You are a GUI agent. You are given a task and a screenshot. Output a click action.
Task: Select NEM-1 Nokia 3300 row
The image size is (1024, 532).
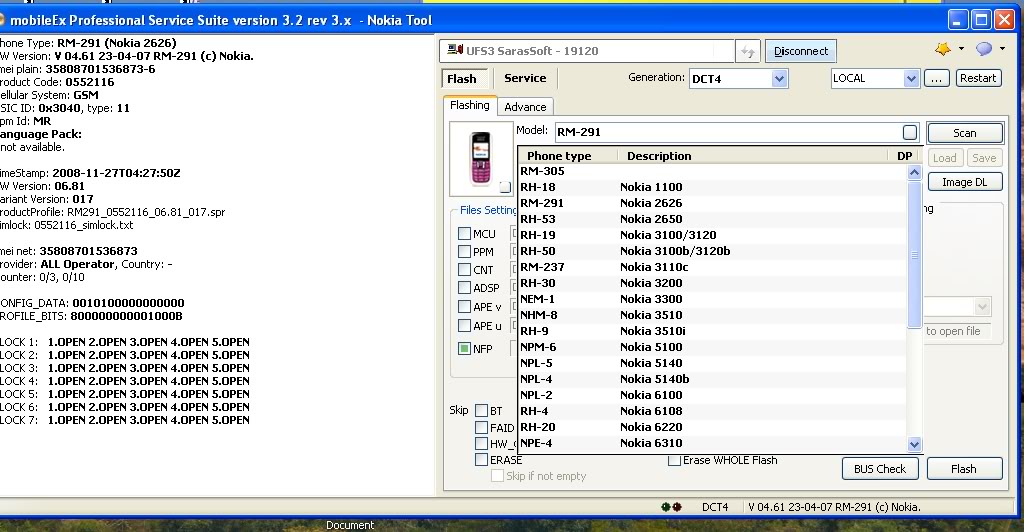point(712,299)
